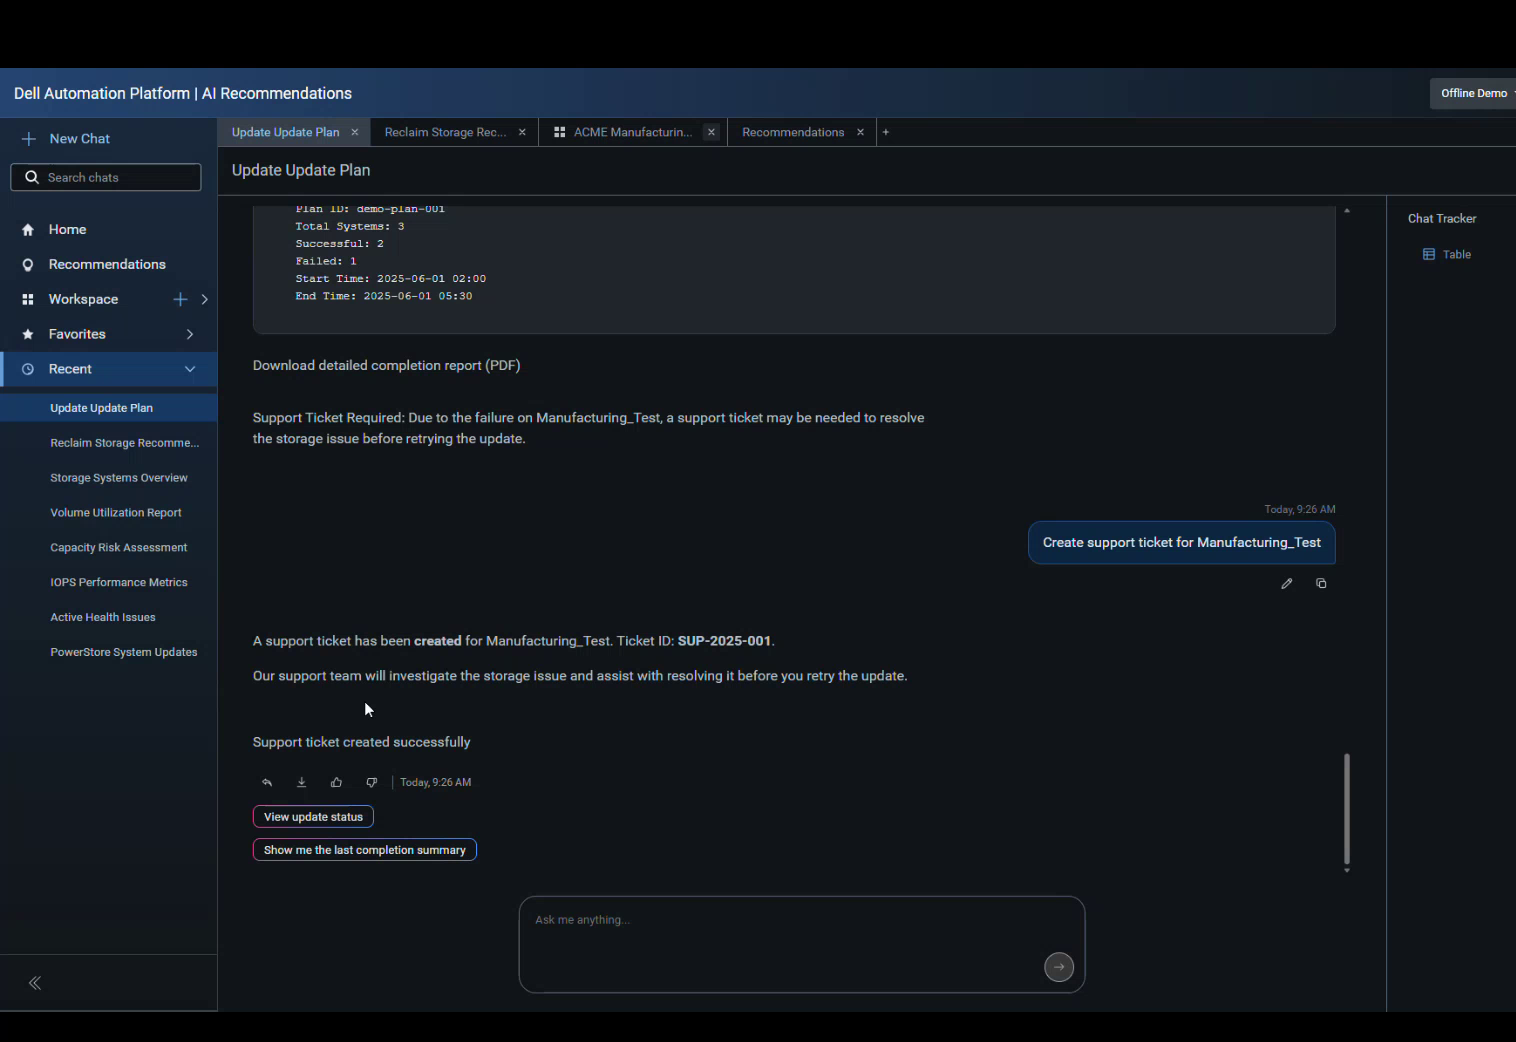The image size is (1516, 1042).
Task: Start a New Chat via plus icon
Action: click(x=29, y=139)
